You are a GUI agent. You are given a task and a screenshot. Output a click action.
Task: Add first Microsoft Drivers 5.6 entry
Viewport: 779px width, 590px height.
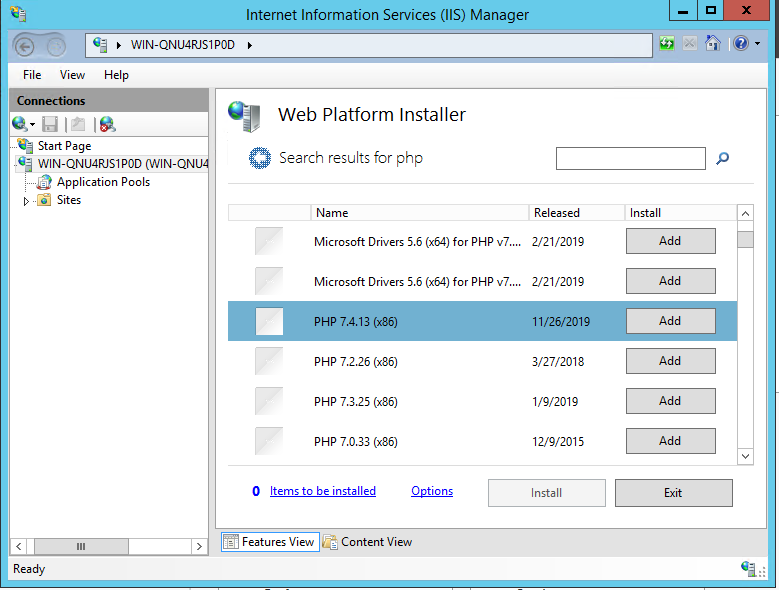671,241
